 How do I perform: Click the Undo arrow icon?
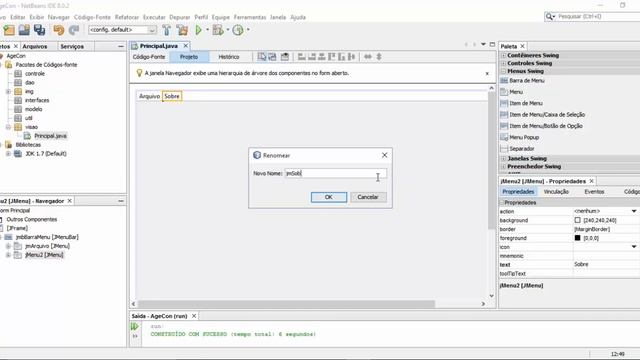click(x=59, y=30)
